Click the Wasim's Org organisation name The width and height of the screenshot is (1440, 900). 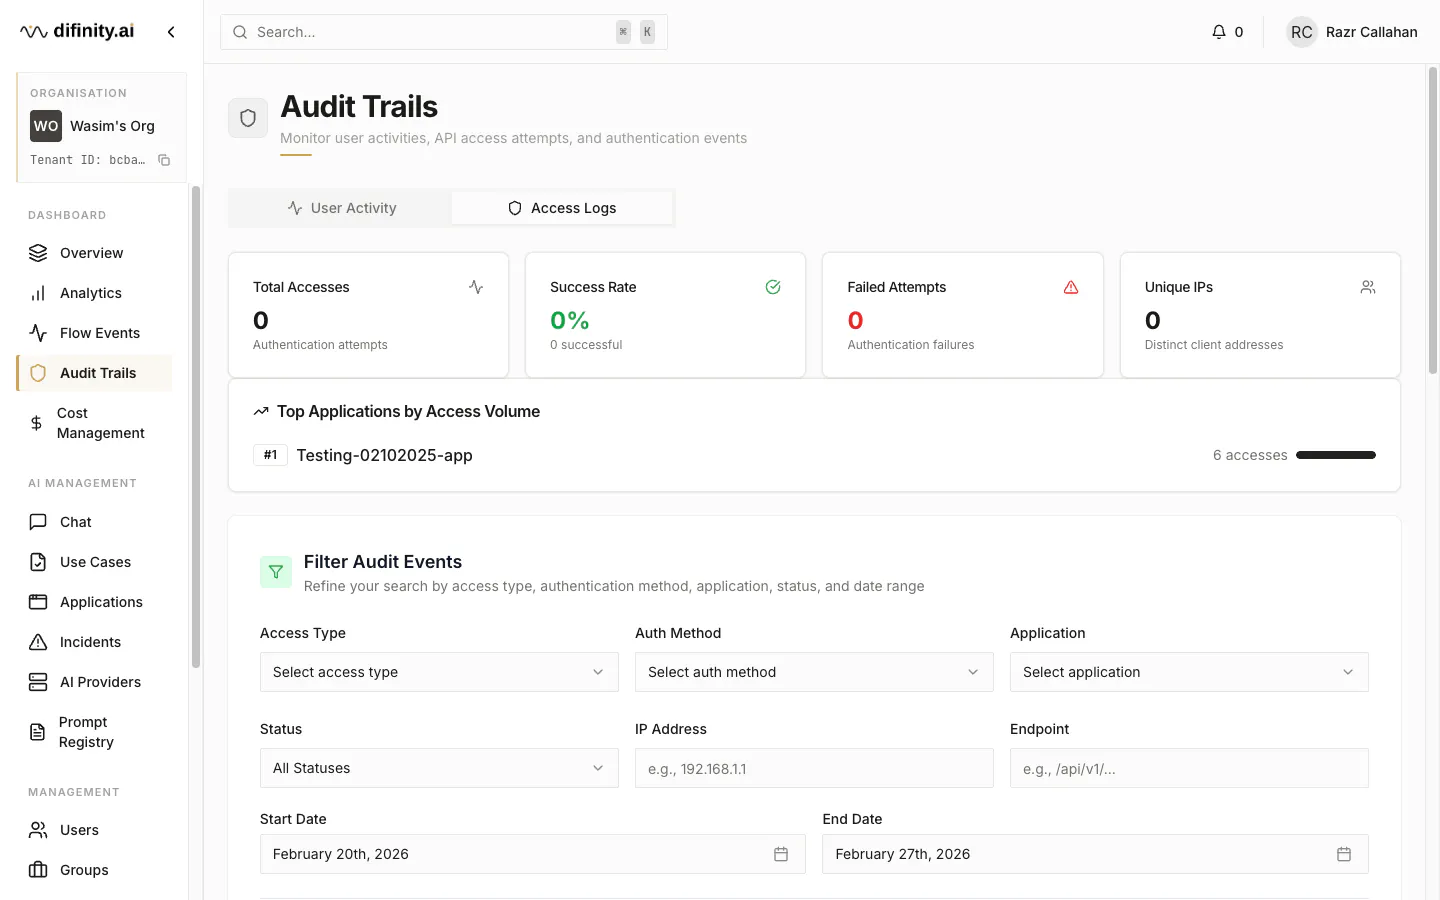(112, 126)
